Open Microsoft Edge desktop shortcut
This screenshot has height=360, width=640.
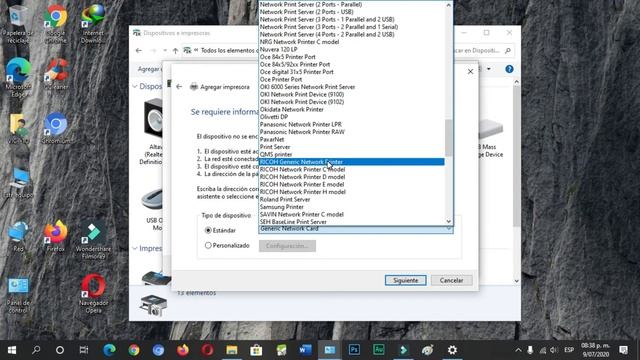point(18,78)
